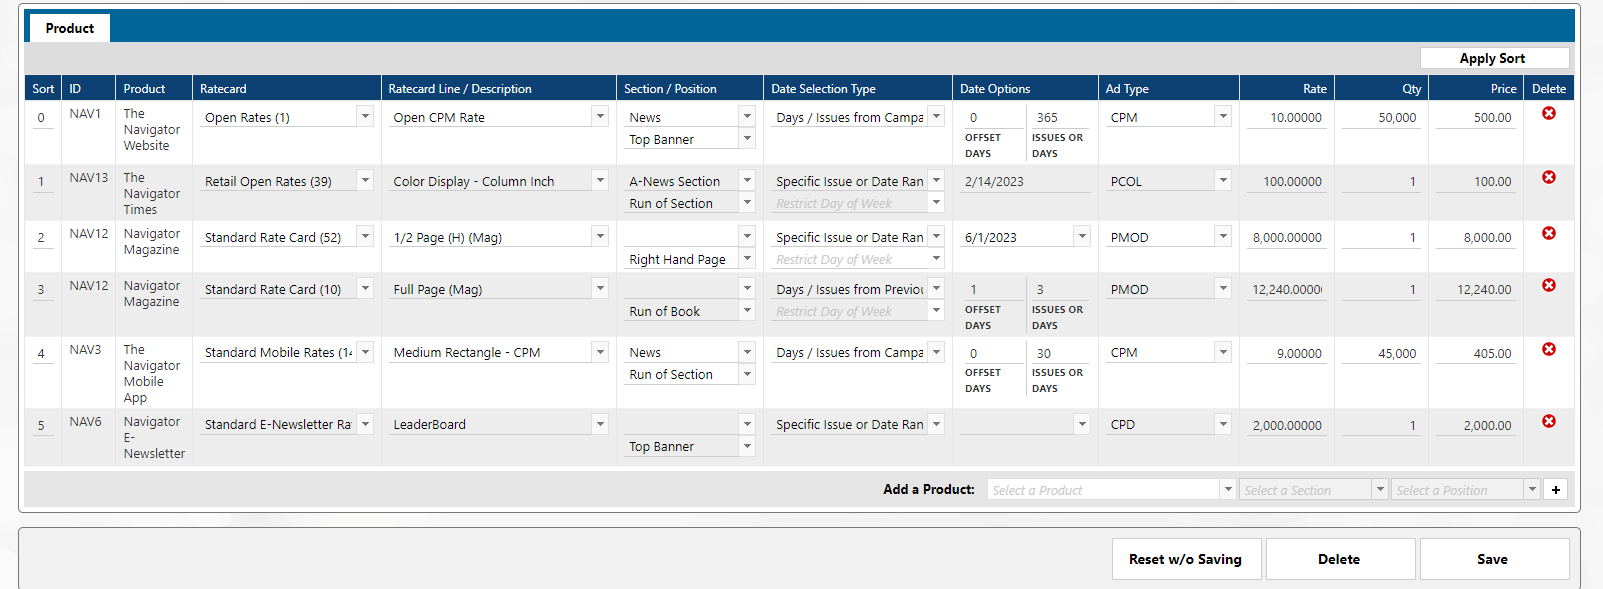Delete the NAV6 E-Newsletter row
The width and height of the screenshot is (1603, 589).
click(1548, 422)
